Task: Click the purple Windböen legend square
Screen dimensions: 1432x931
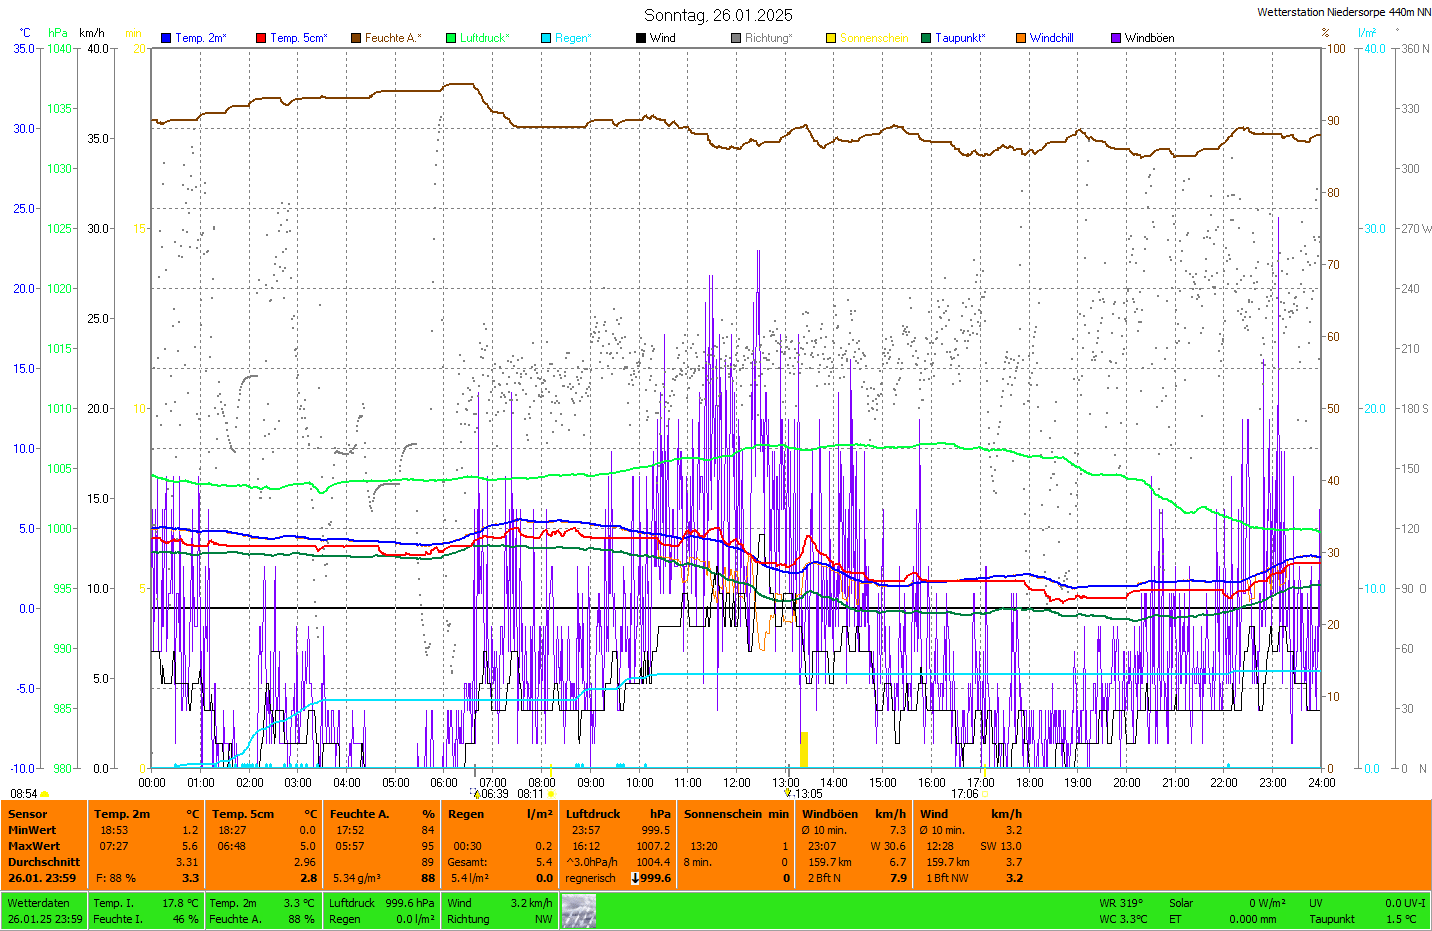Action: 1116,38
